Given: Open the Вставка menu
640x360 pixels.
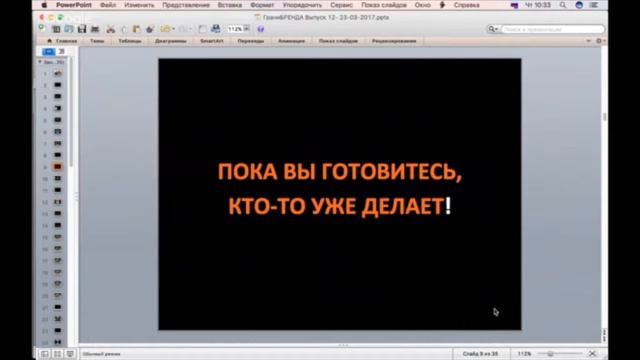Looking at the screenshot, I should click(230, 5).
